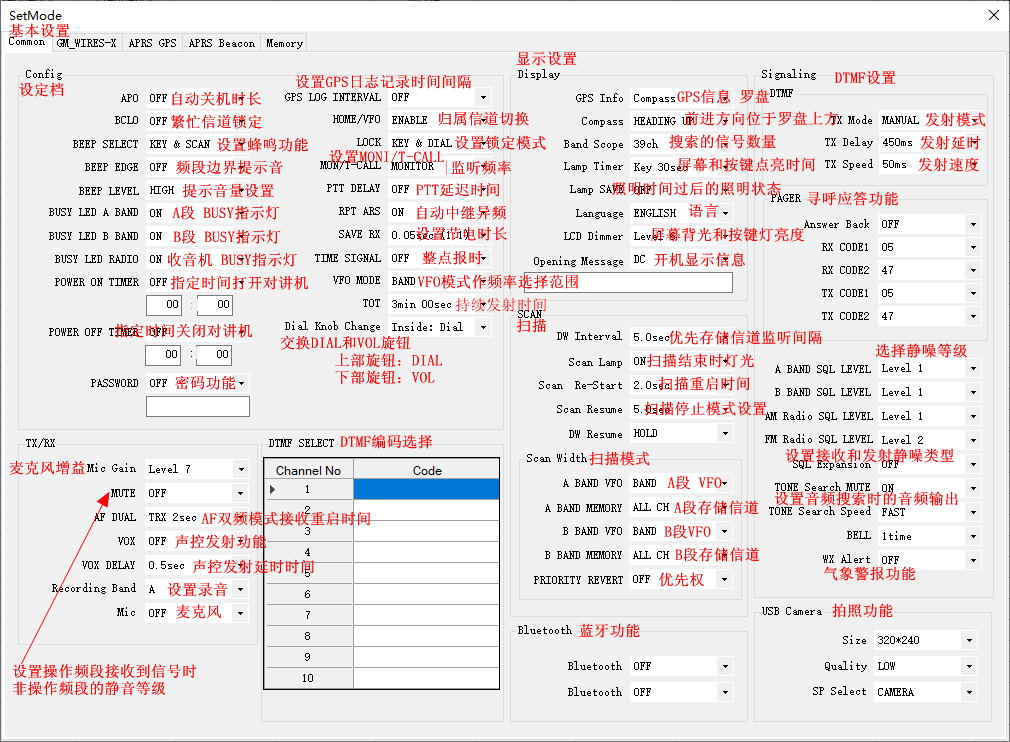Open the SP Select dropdown
This screenshot has height=742, width=1010.
pos(968,692)
